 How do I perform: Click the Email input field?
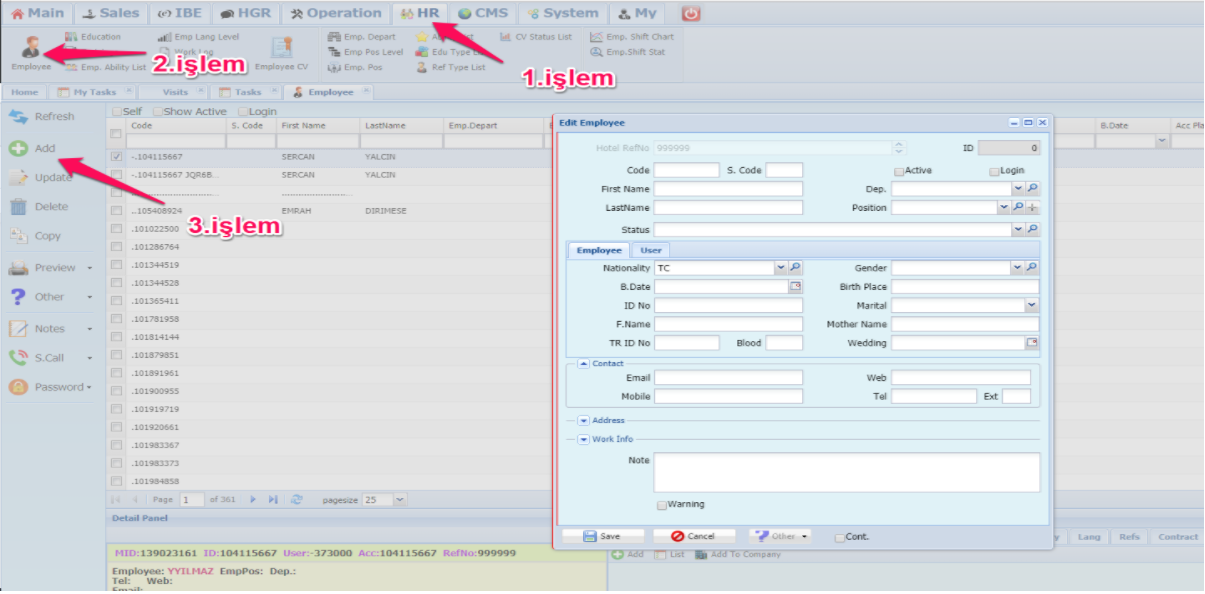tap(729, 378)
